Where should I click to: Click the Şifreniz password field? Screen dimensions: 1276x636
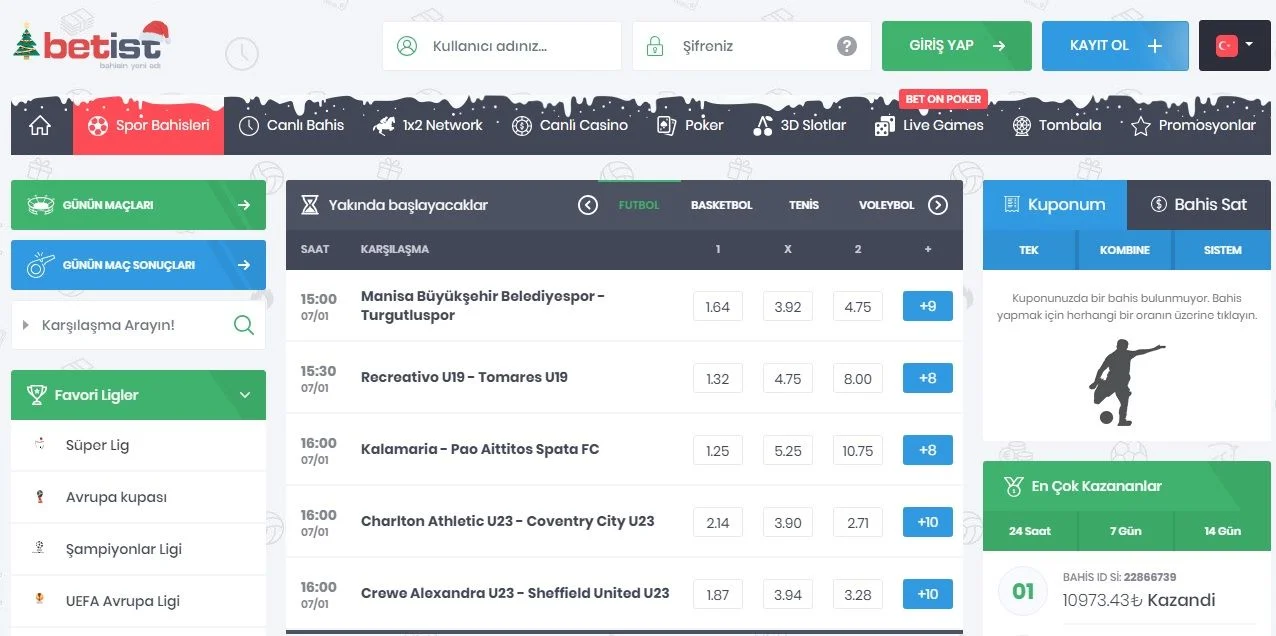click(x=752, y=46)
